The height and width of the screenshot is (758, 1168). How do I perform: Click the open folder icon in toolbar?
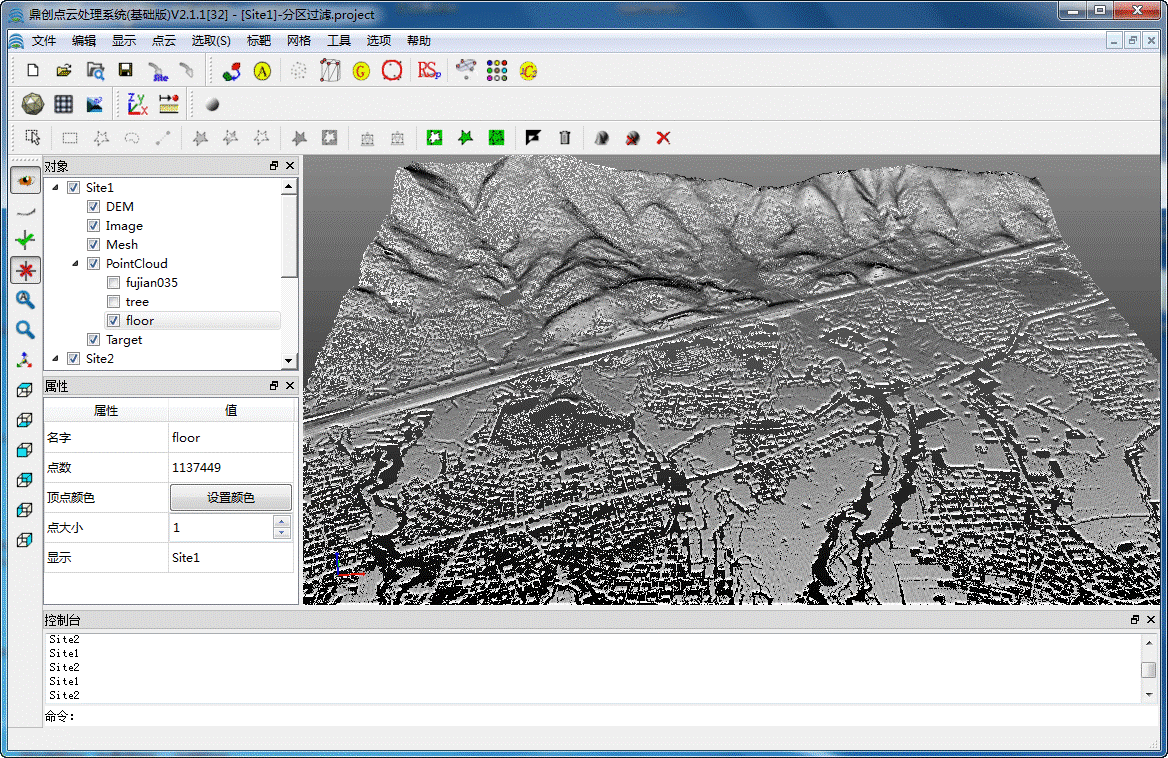63,70
